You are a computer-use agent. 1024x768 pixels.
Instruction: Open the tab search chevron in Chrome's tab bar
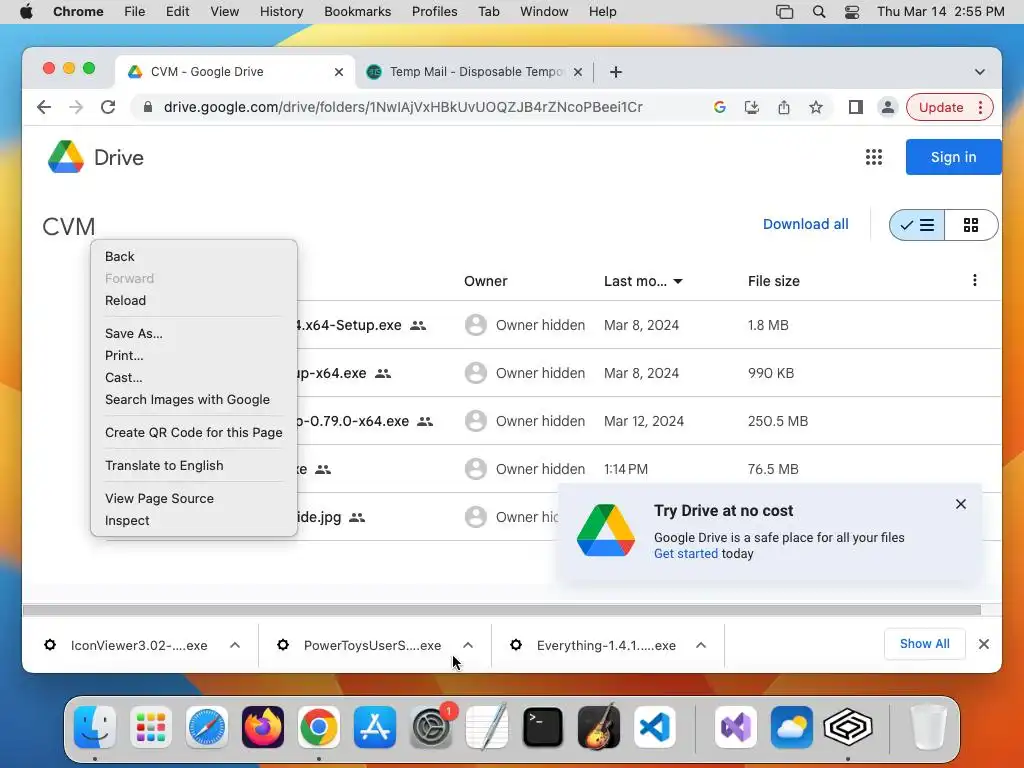click(x=980, y=72)
